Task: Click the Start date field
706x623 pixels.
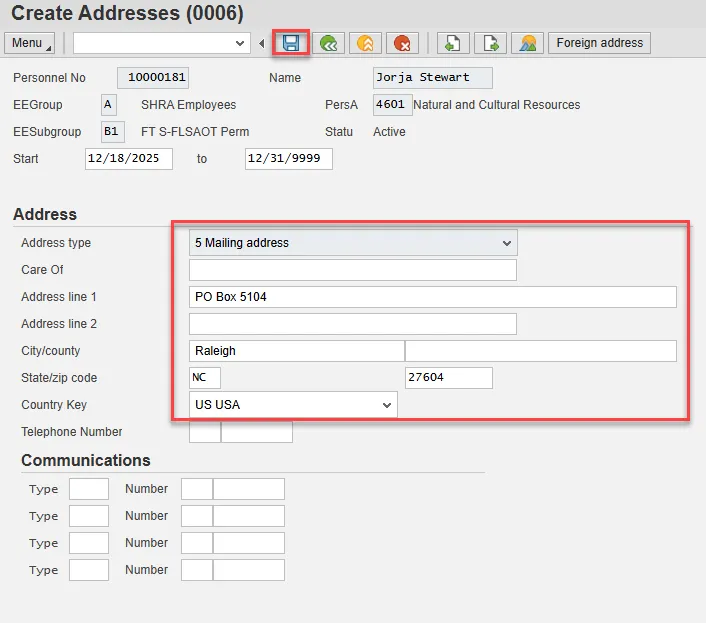Action: (128, 159)
